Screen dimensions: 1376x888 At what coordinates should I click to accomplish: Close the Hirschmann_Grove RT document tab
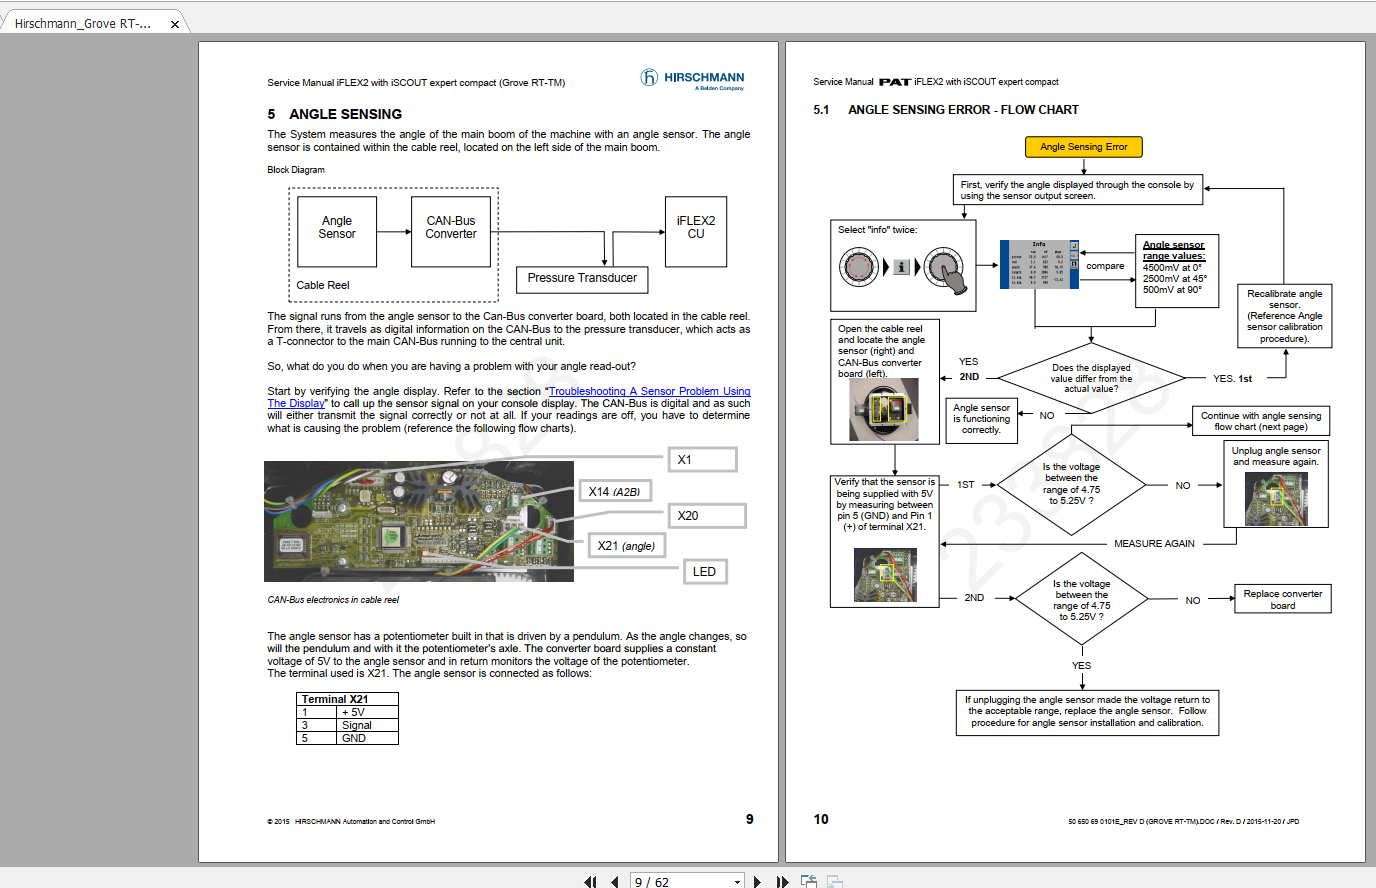pos(175,24)
